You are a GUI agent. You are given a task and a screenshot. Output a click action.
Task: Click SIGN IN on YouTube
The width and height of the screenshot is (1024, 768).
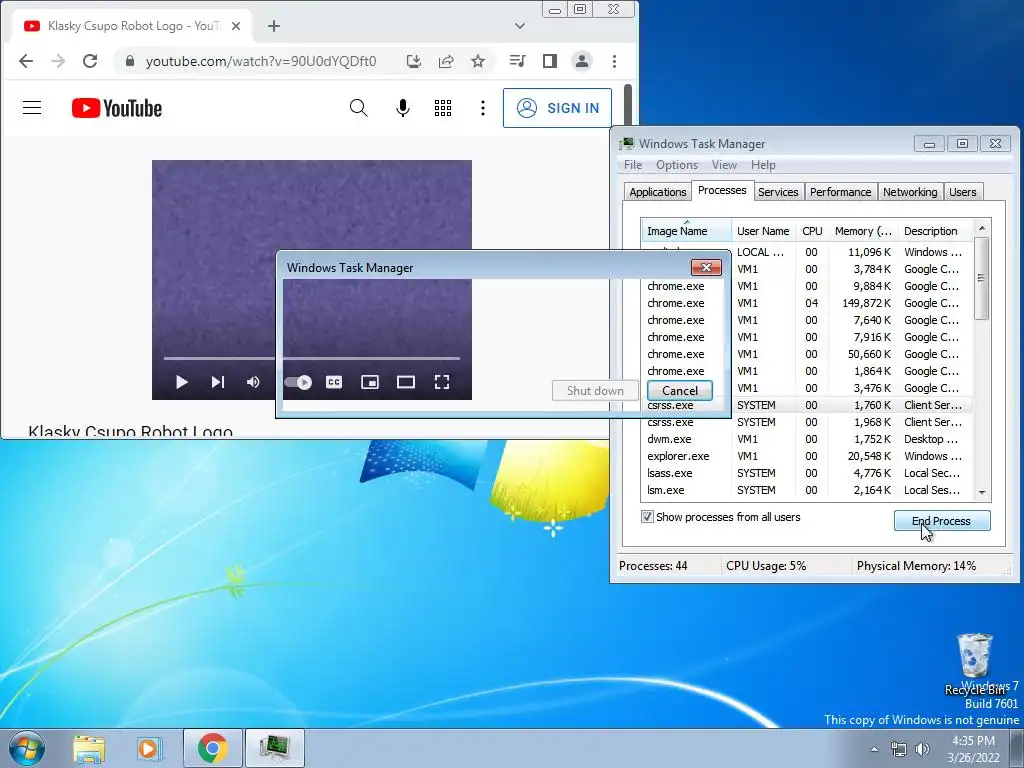[557, 108]
